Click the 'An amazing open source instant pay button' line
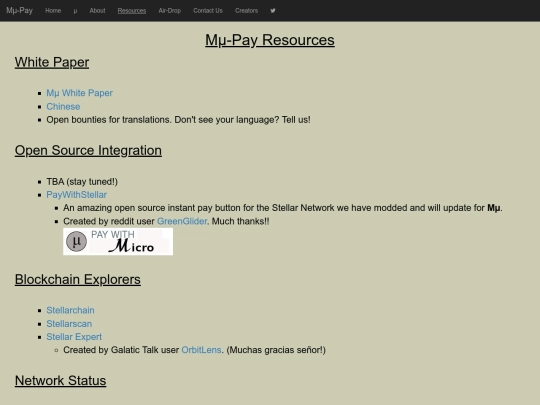This screenshot has width=540, height=405. point(283,208)
